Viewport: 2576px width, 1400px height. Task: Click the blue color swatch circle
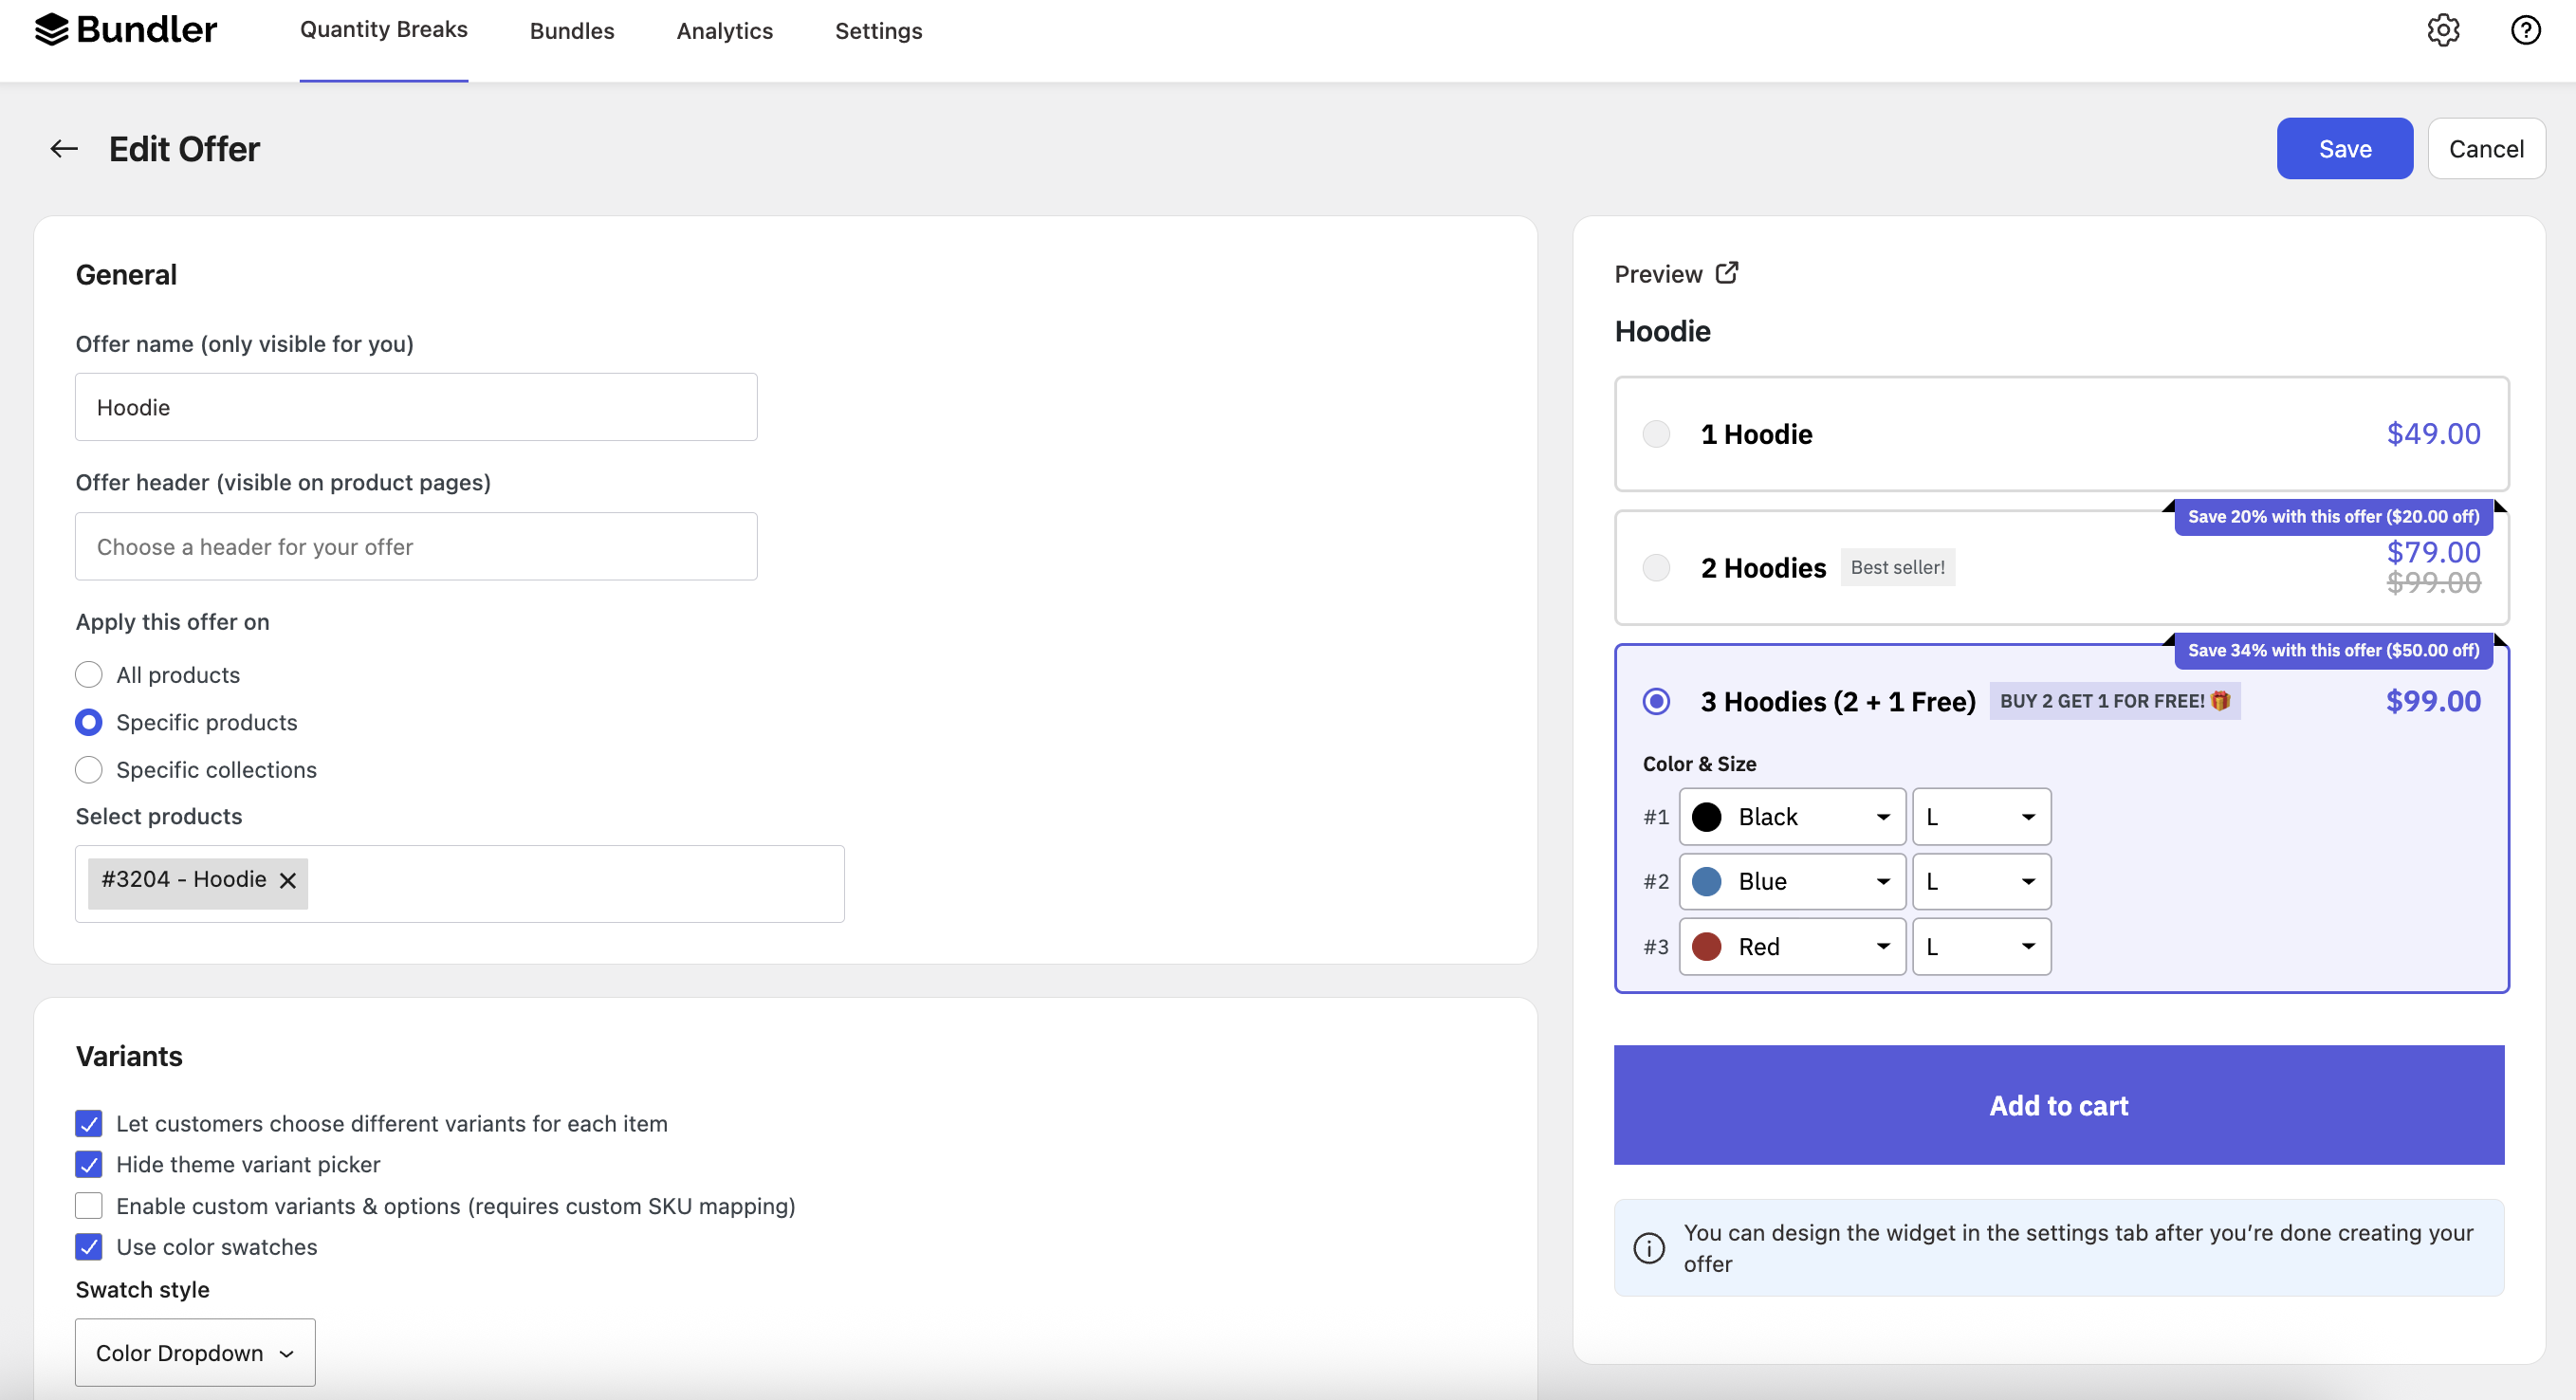click(1707, 881)
